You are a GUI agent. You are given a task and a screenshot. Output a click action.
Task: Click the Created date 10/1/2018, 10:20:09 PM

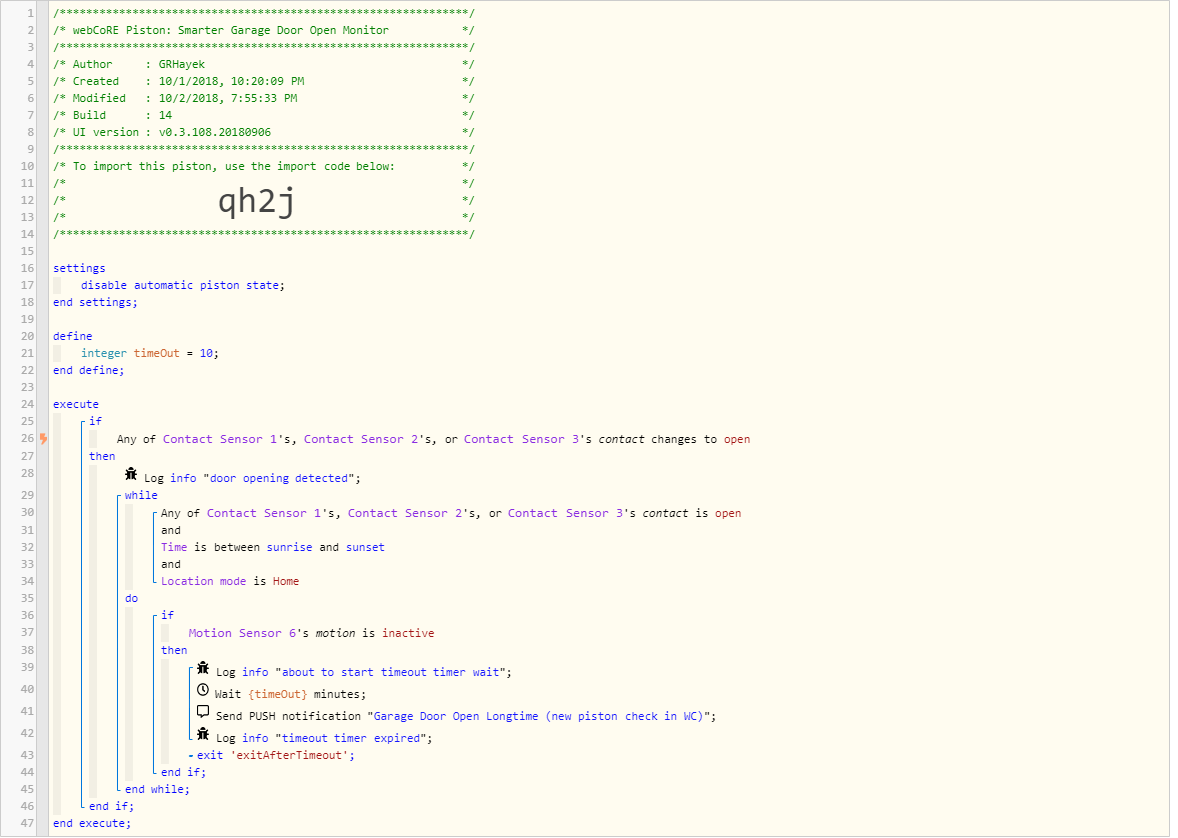[x=231, y=81]
